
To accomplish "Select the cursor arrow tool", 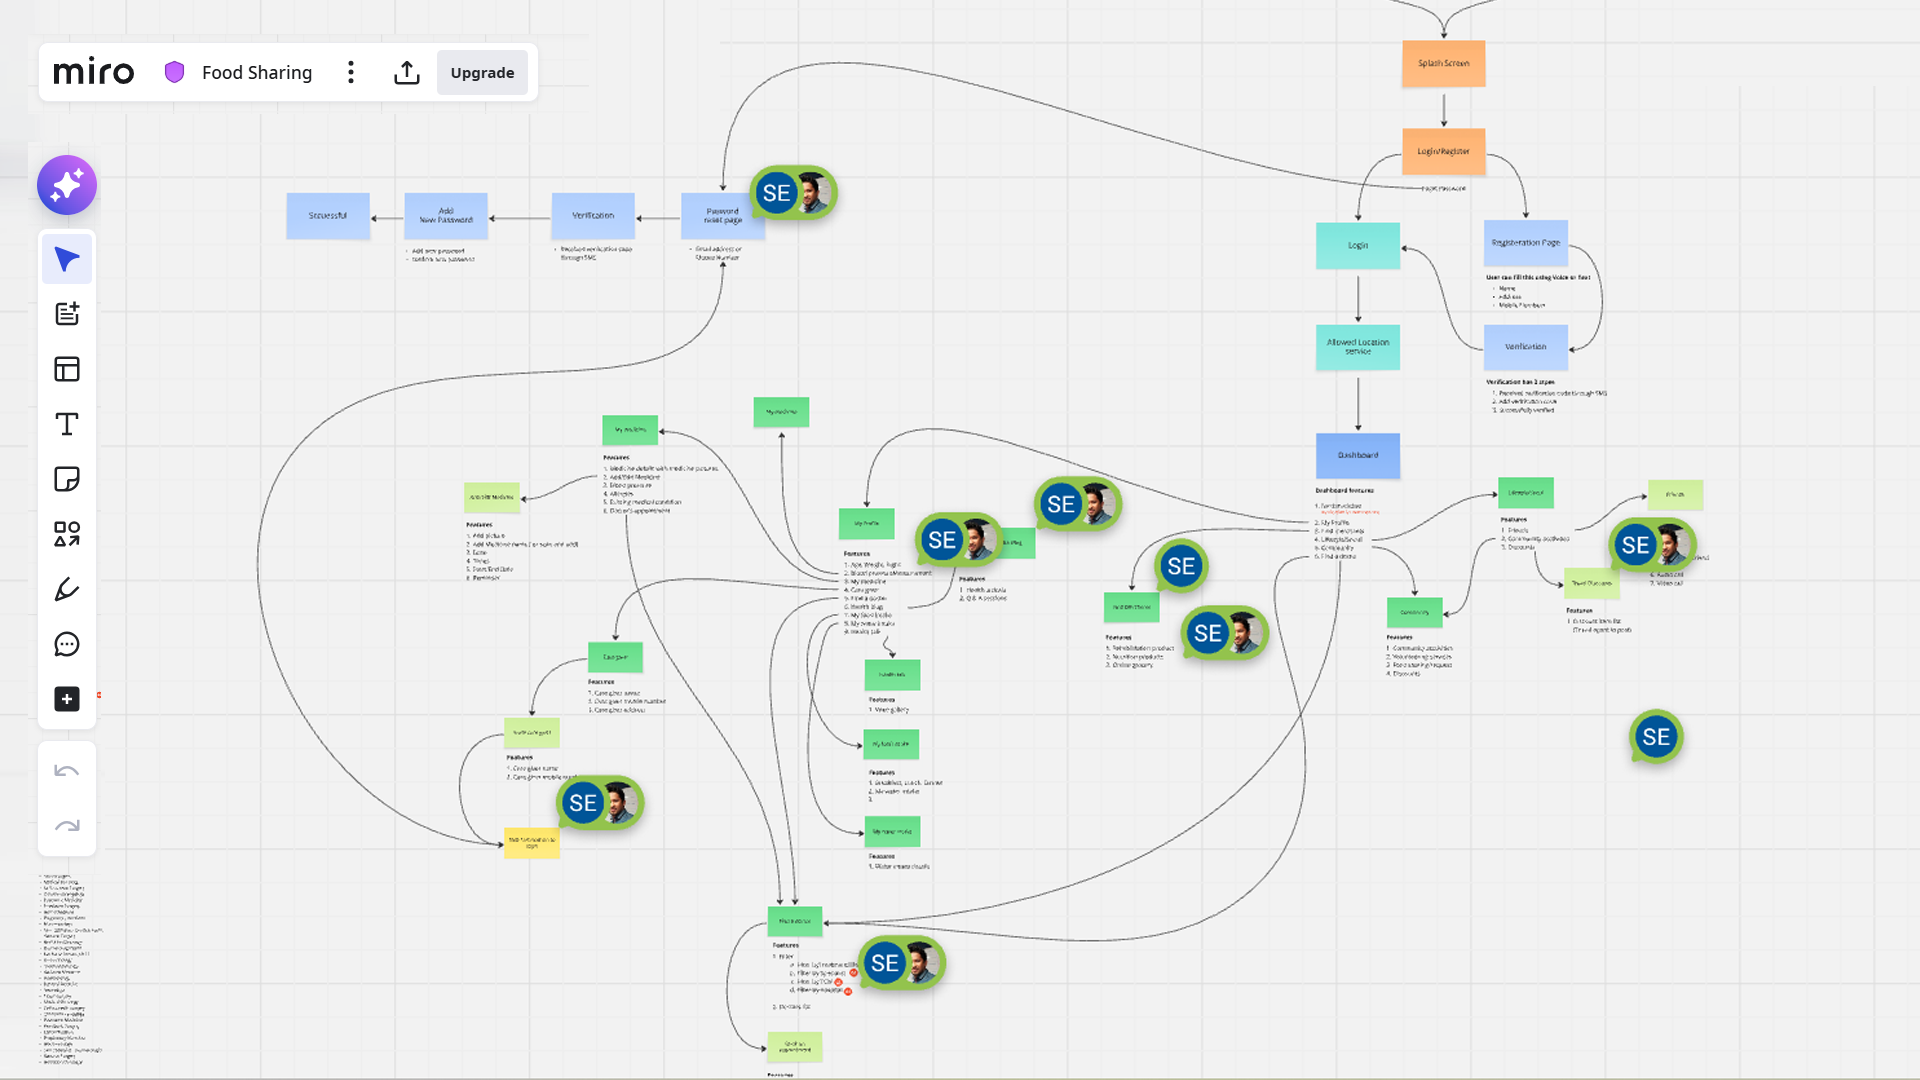I will pos(67,260).
